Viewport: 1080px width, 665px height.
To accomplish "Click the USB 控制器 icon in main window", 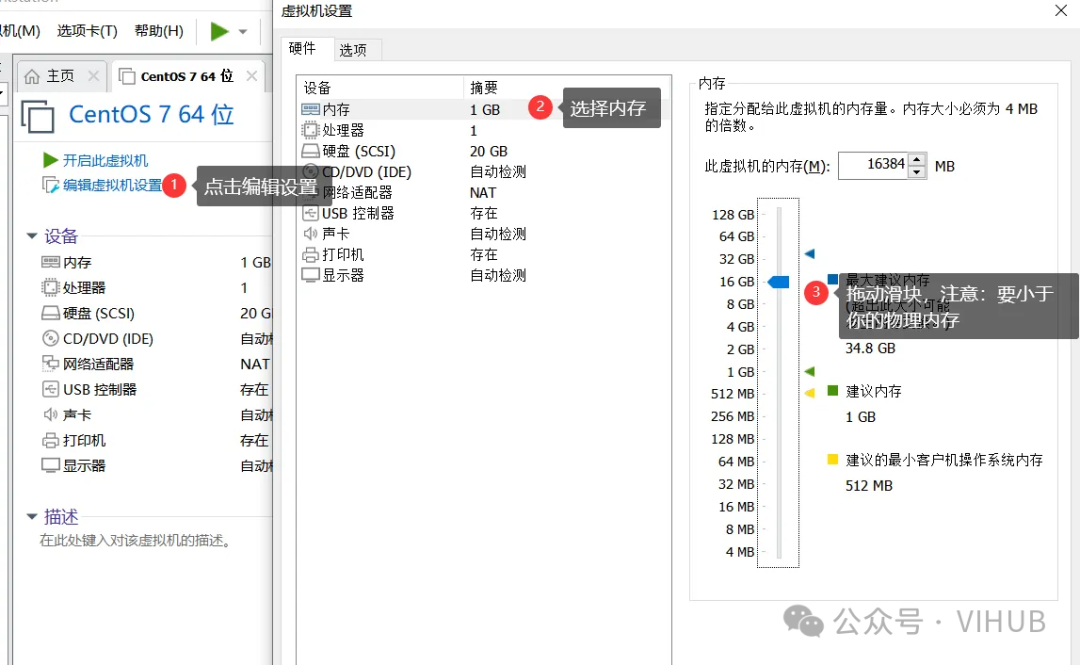I will (50, 389).
